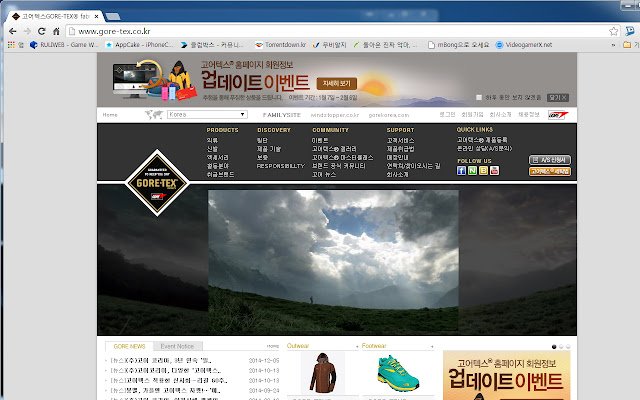Open the first top-bar link right of gorekorea.com
640x400 pixels.
(x=447, y=115)
